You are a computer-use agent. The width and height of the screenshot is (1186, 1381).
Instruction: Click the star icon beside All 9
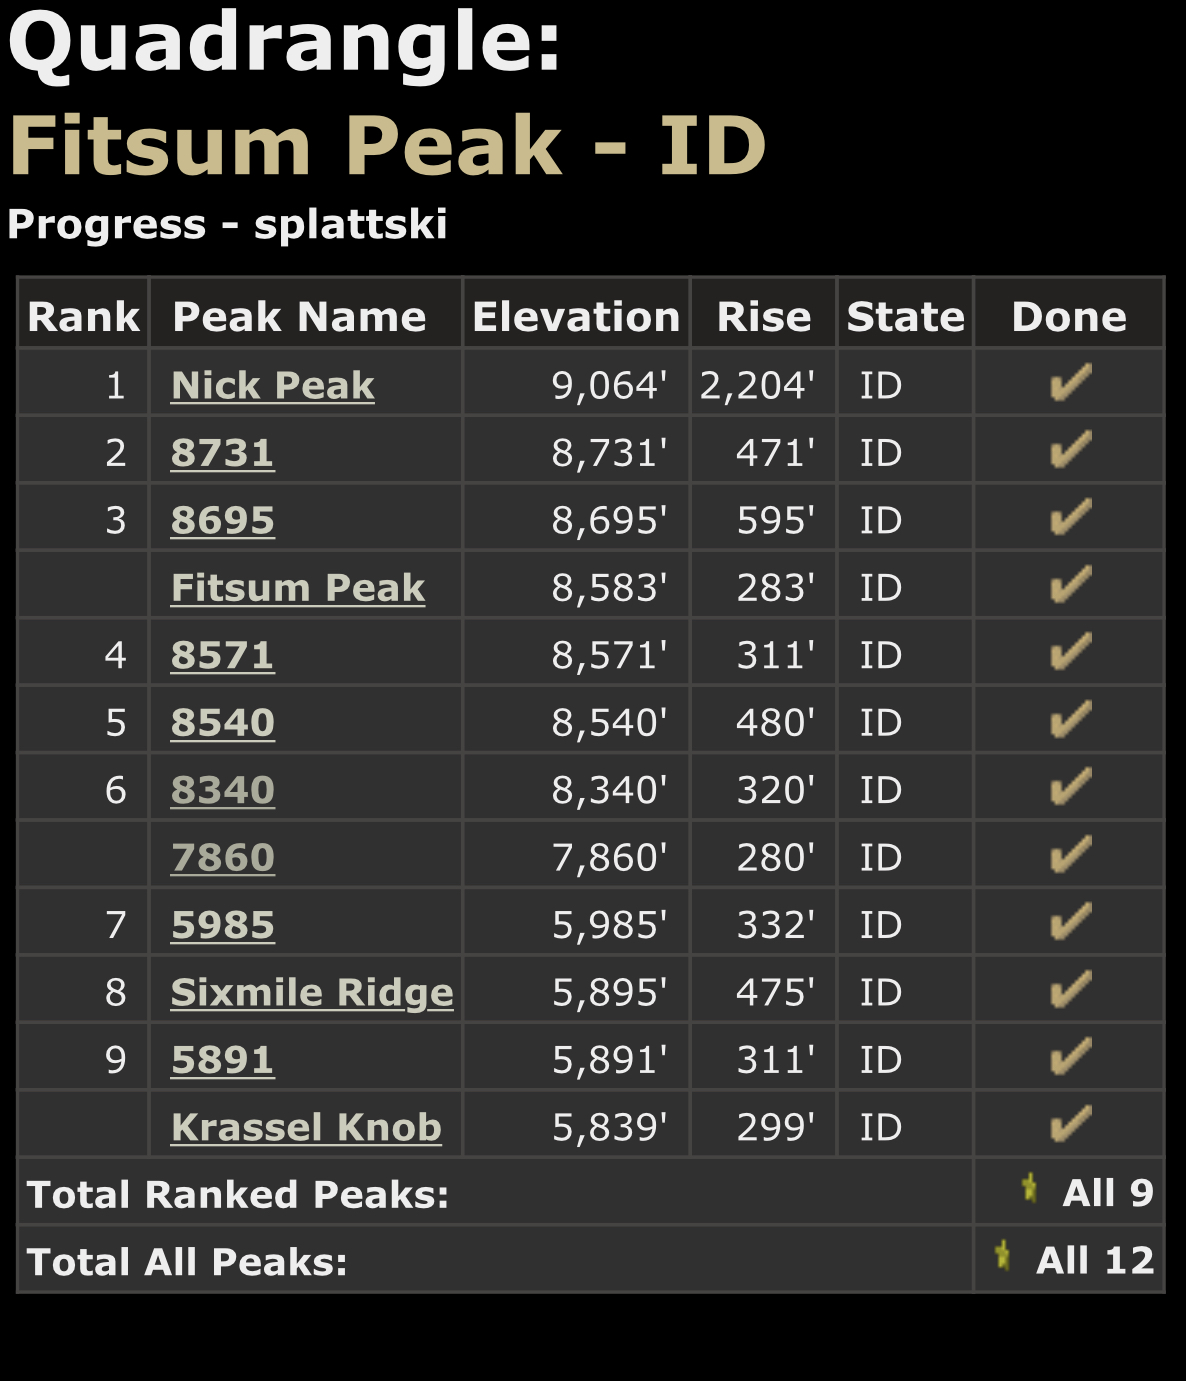[x=1029, y=1188]
